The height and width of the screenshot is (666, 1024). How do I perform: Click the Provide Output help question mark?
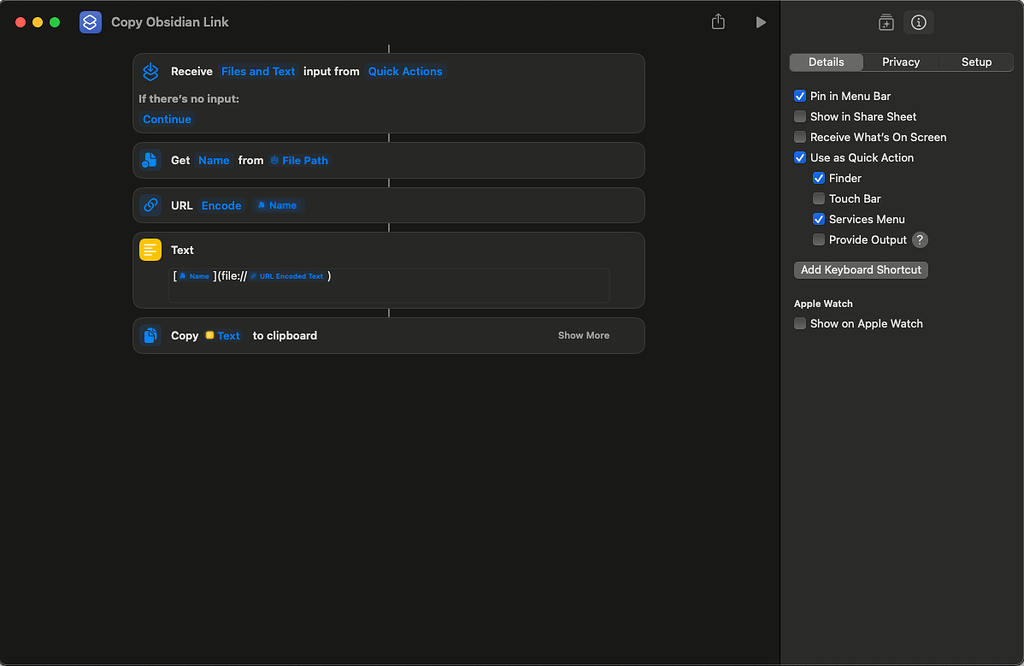point(920,240)
